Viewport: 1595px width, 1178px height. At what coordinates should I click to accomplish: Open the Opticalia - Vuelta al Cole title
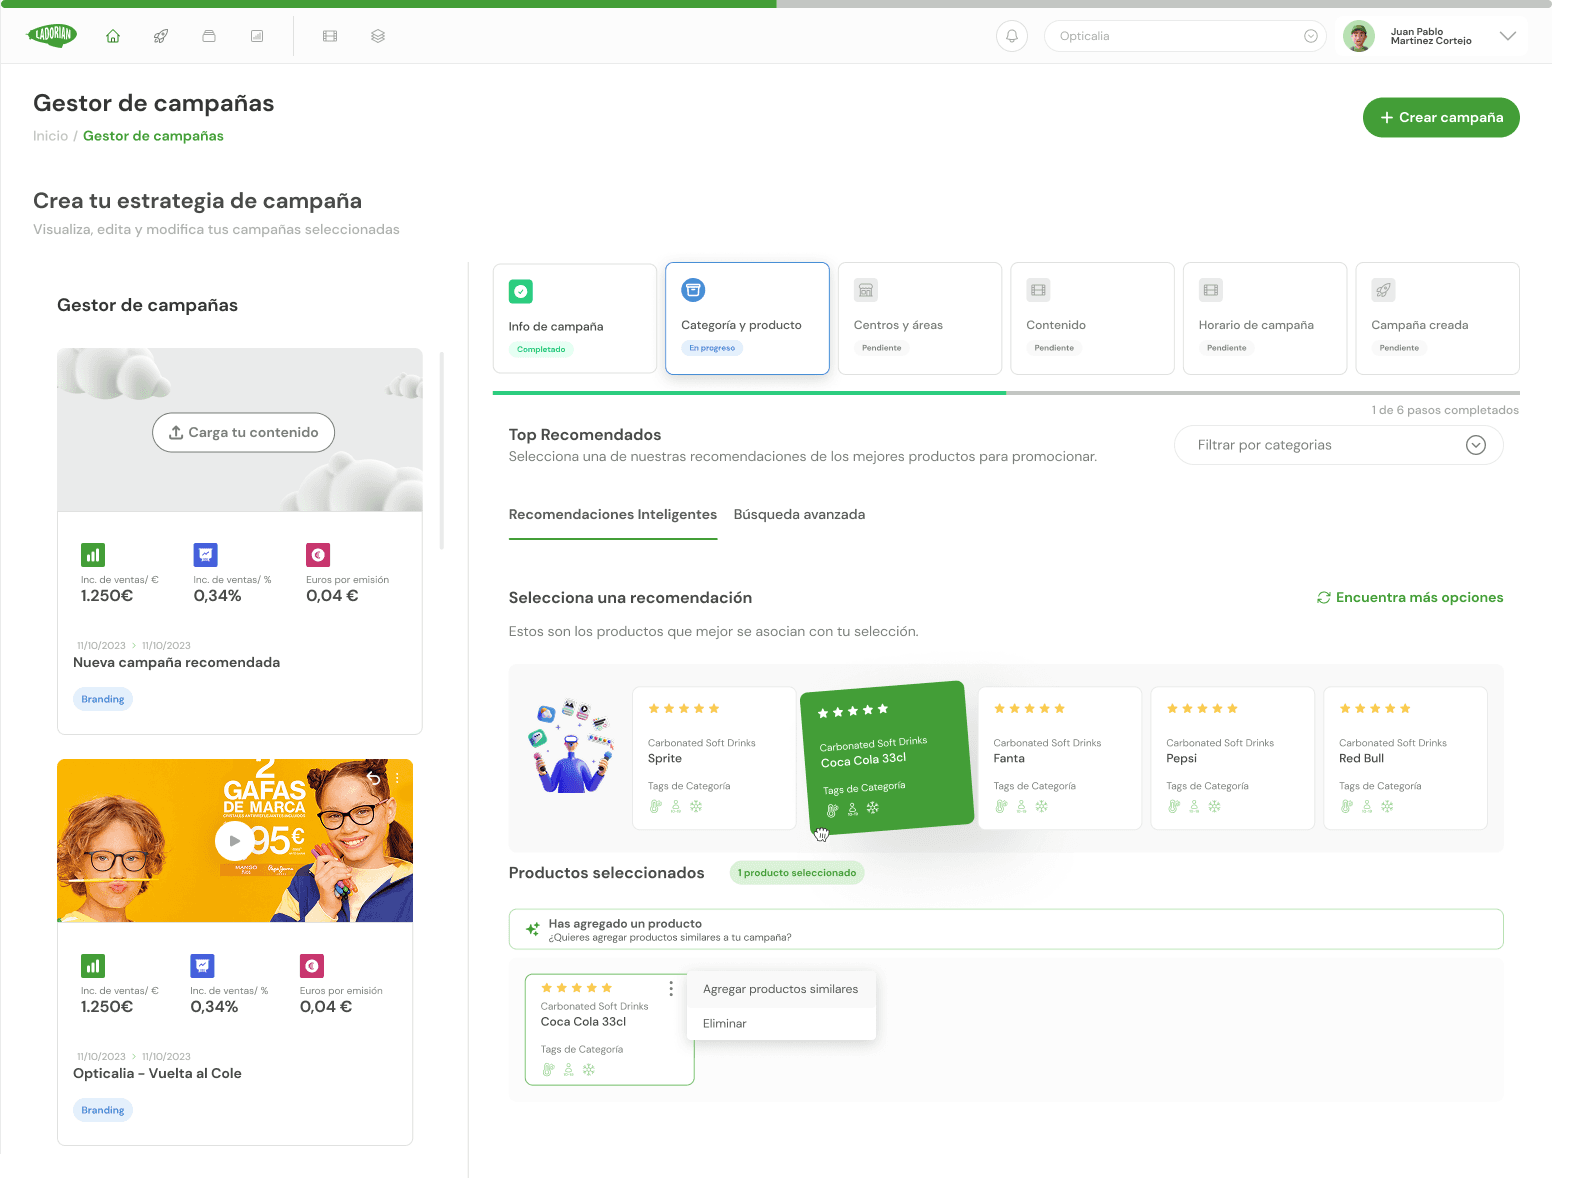157,1073
